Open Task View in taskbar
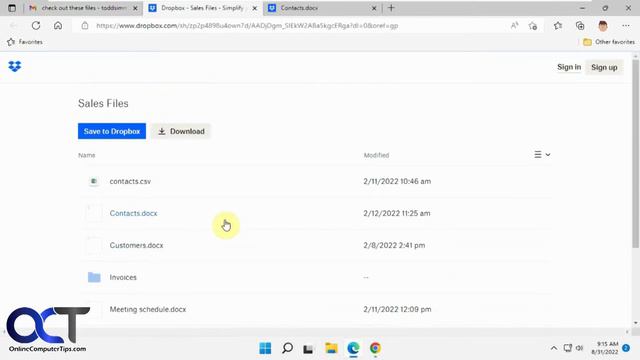 308,349
